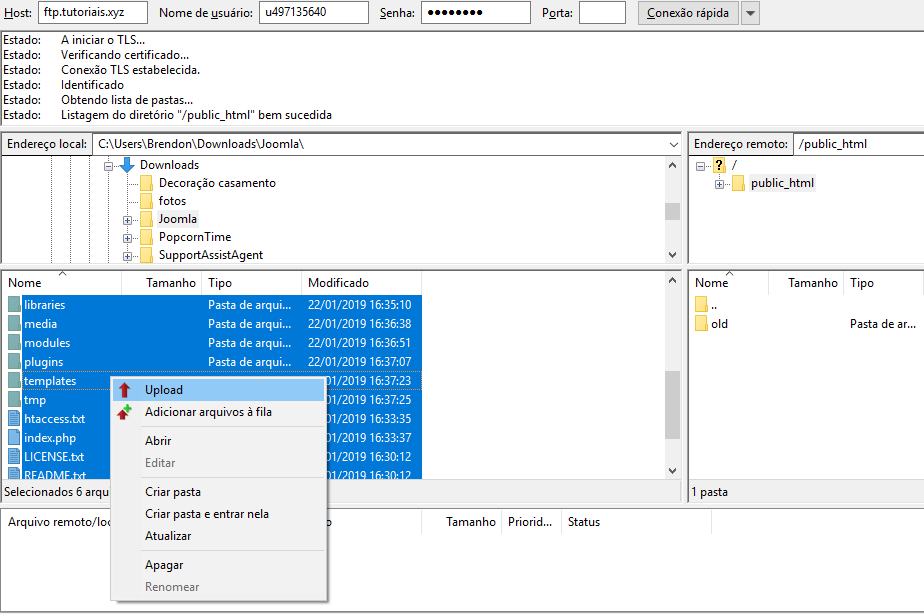Viewport: 924px width, 614px height.
Task: Click the htaccess.txt file icon
Action: pyautogui.click(x=15, y=419)
